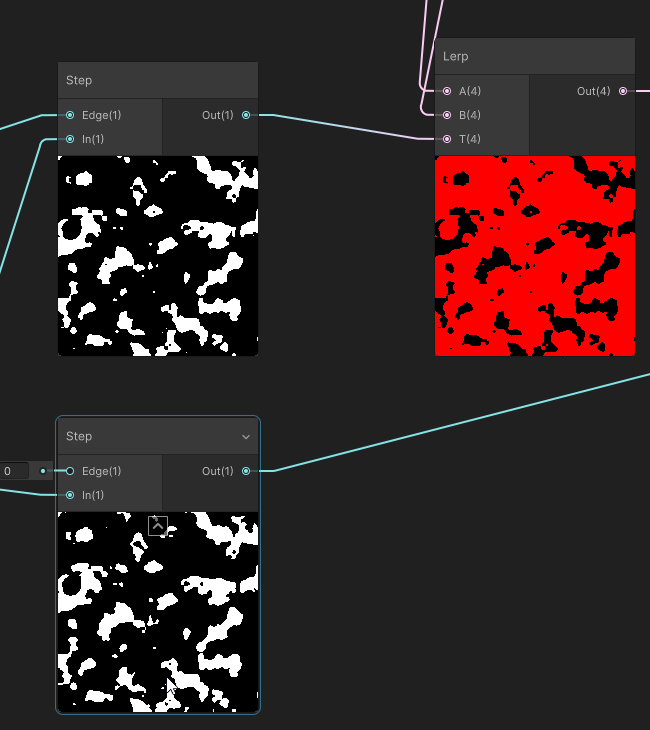Click the In(1) port of the selected Step node
650x730 pixels.
click(70, 495)
